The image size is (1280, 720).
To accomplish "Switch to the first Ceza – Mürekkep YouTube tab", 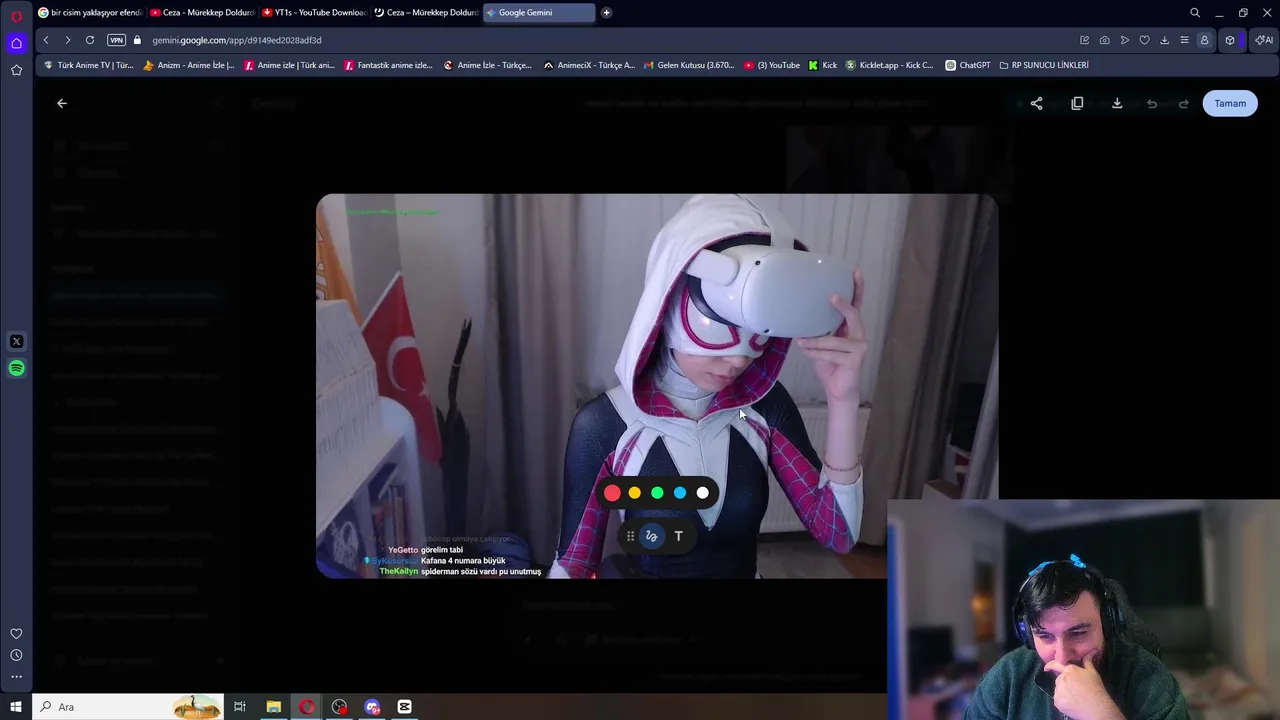I will click(x=203, y=13).
